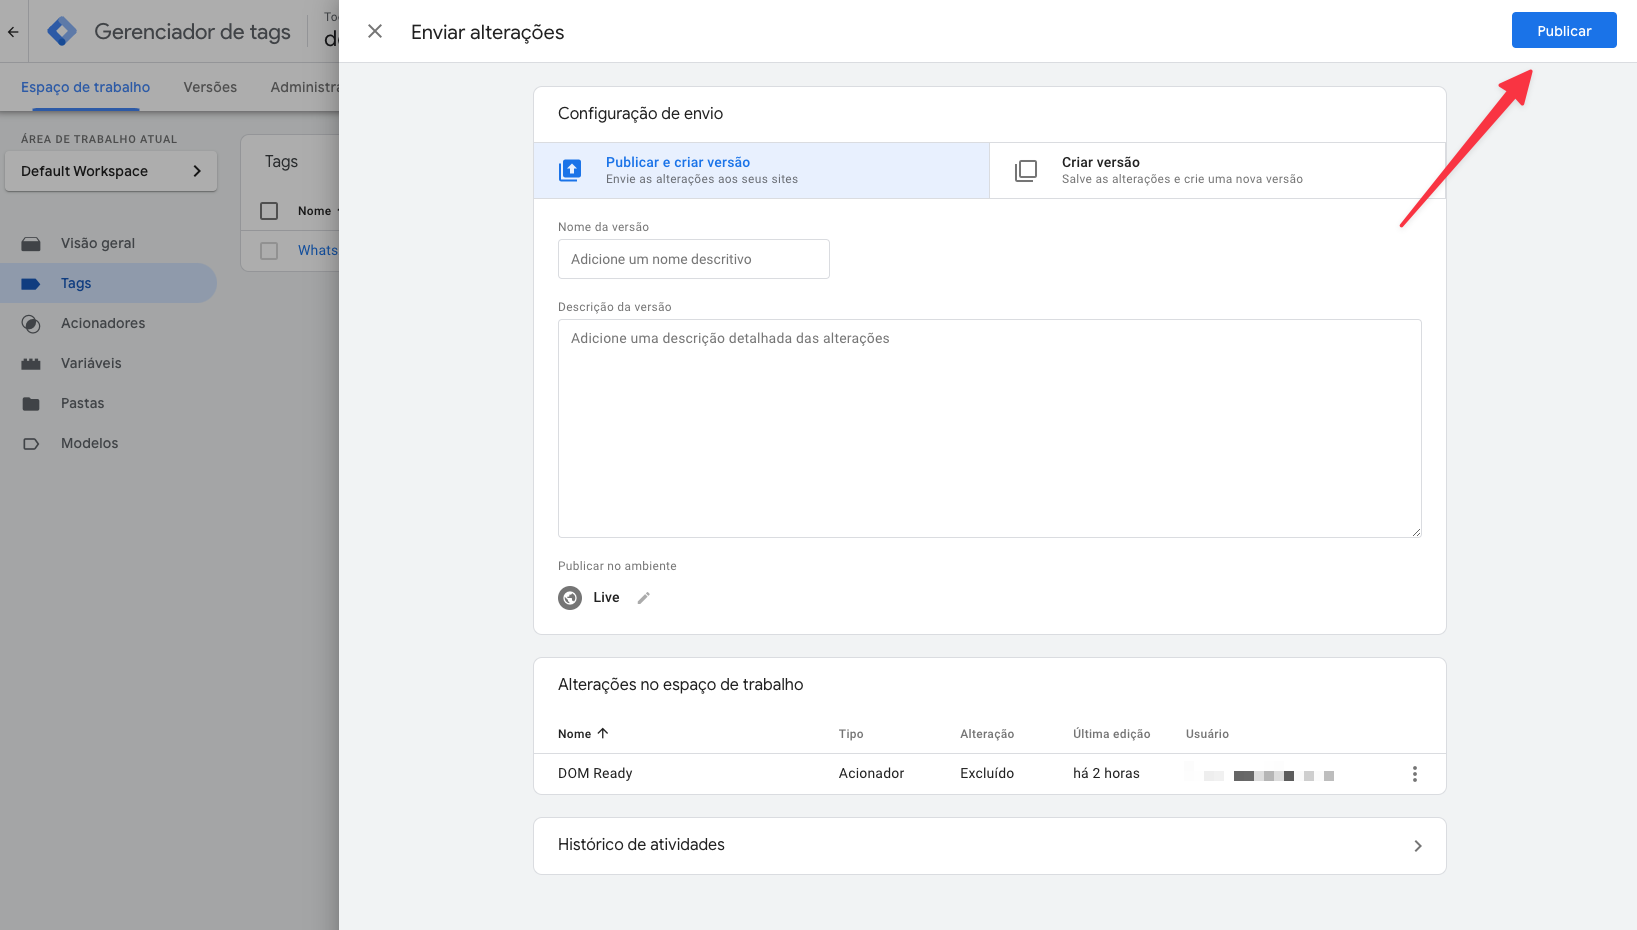The height and width of the screenshot is (930, 1637).
Task: Close the Enviar alterações panel
Action: (375, 32)
